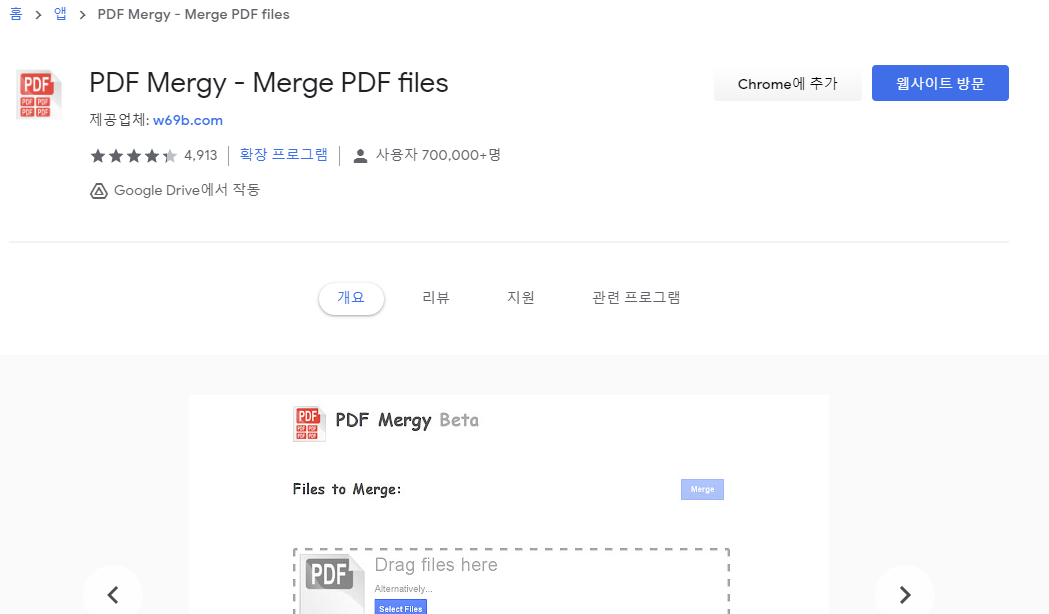
Task: Click the 앱 breadcrumb link
Action: click(60, 14)
